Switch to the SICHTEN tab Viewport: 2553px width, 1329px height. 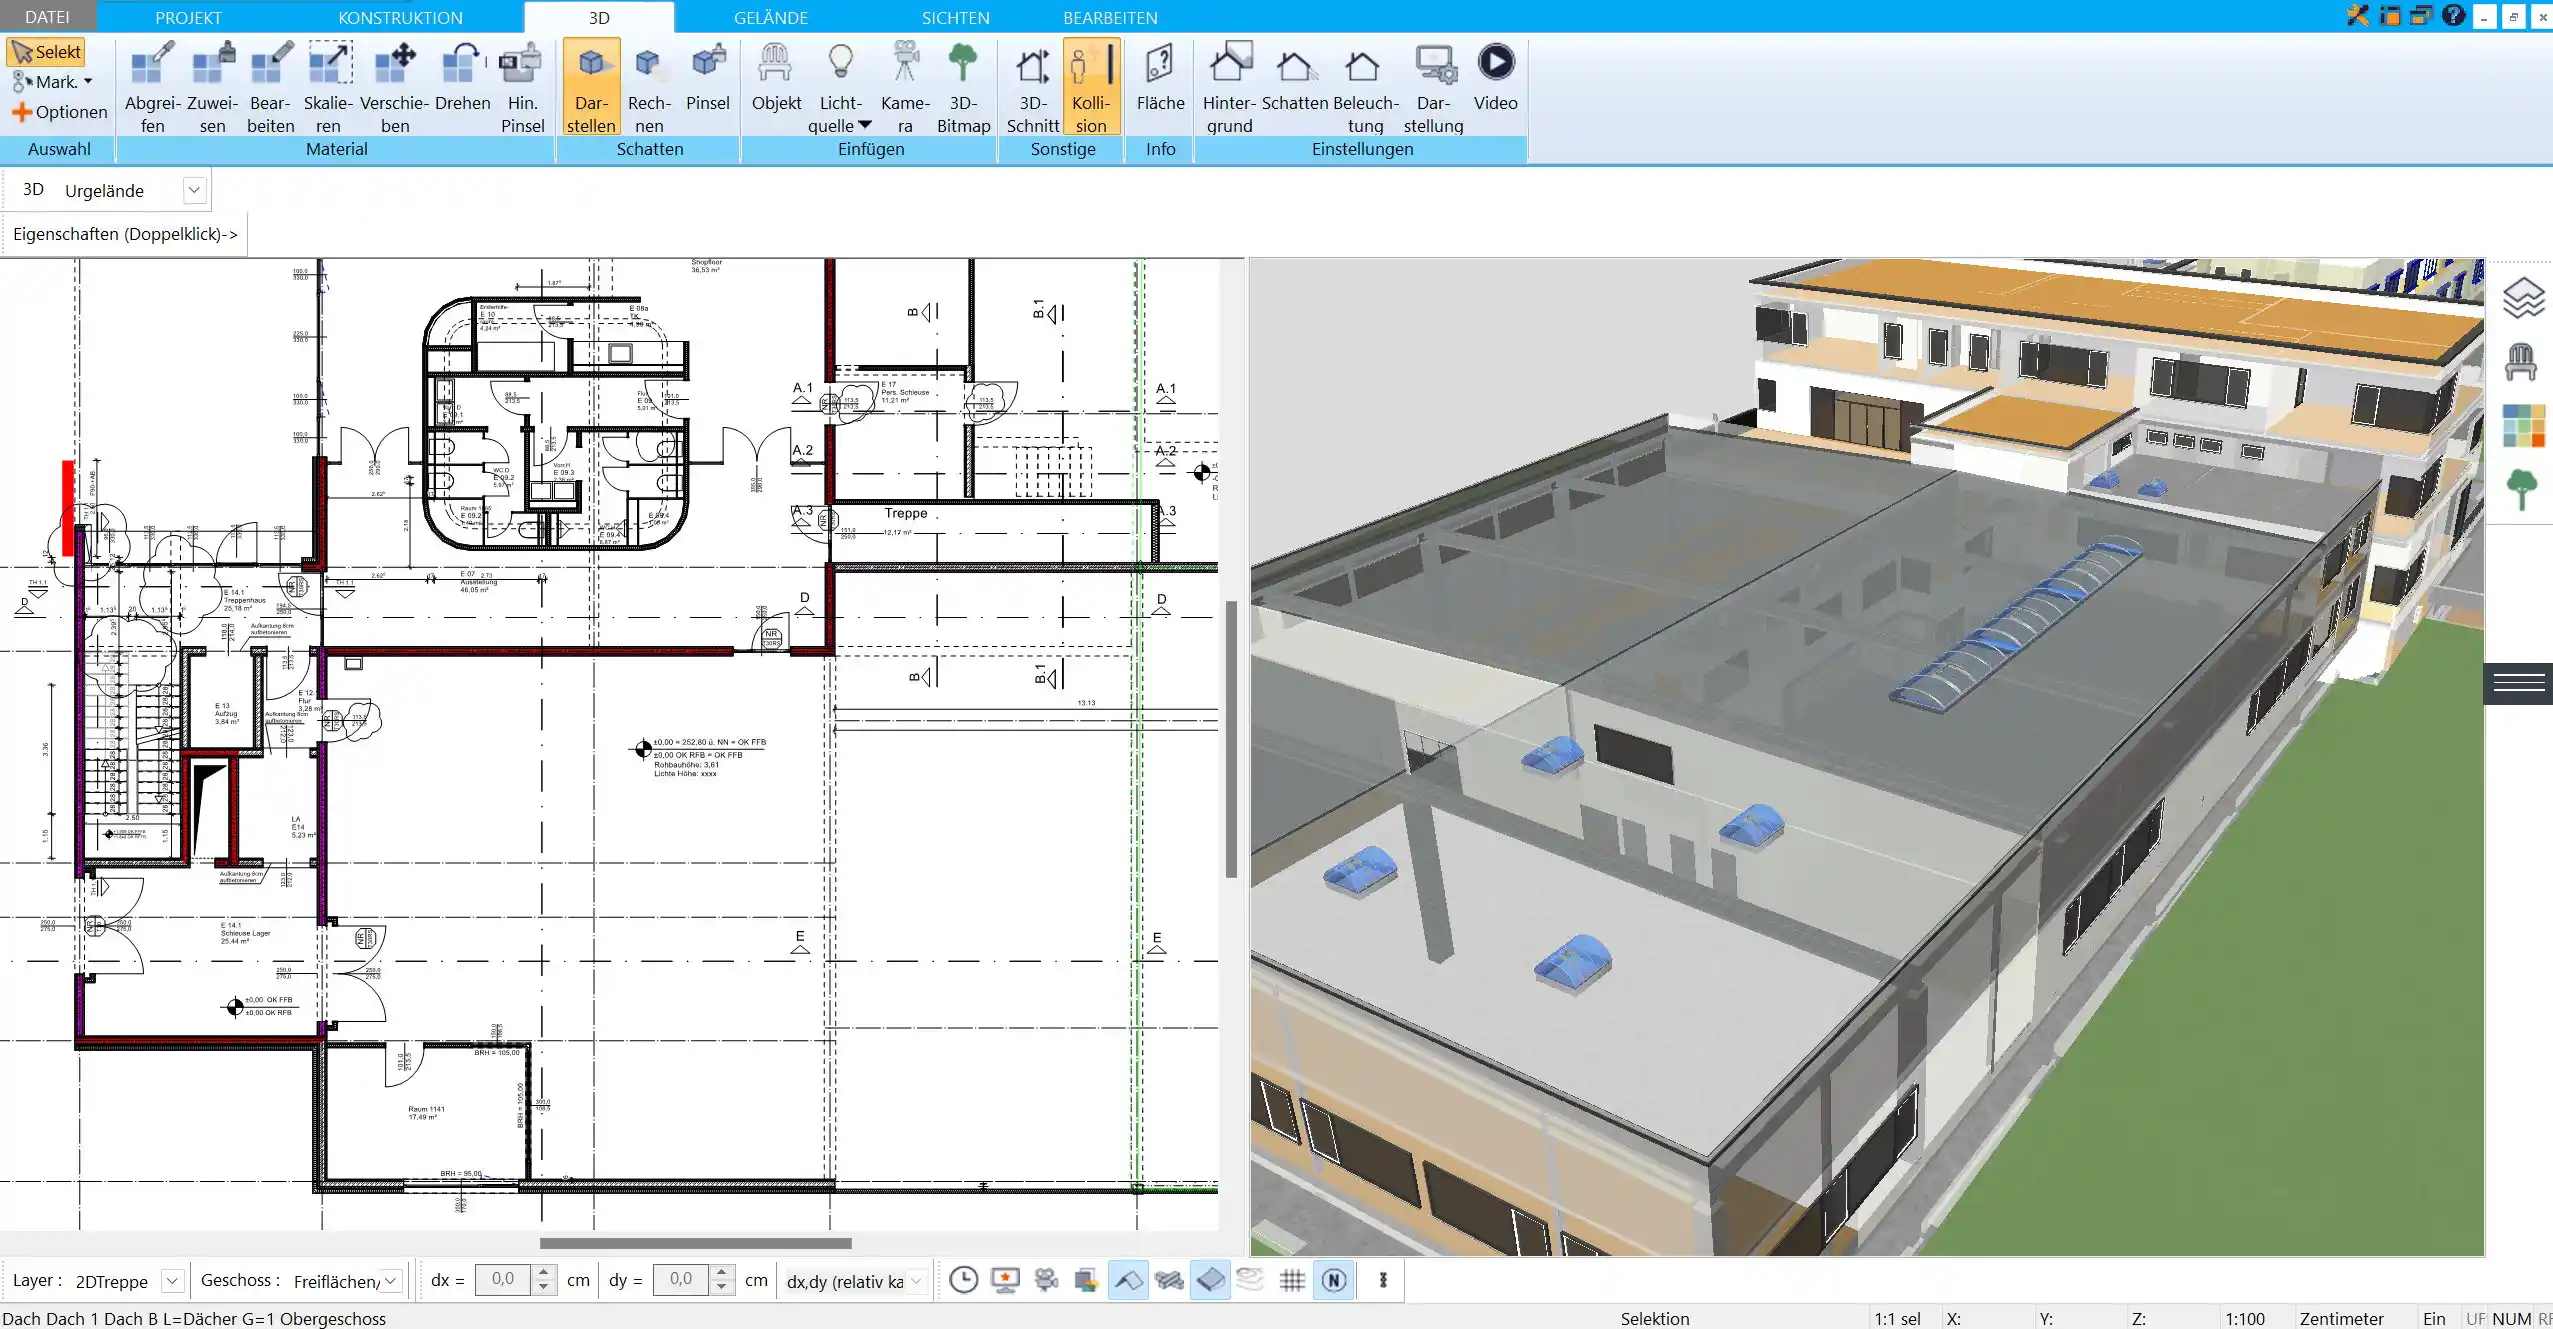pos(955,17)
